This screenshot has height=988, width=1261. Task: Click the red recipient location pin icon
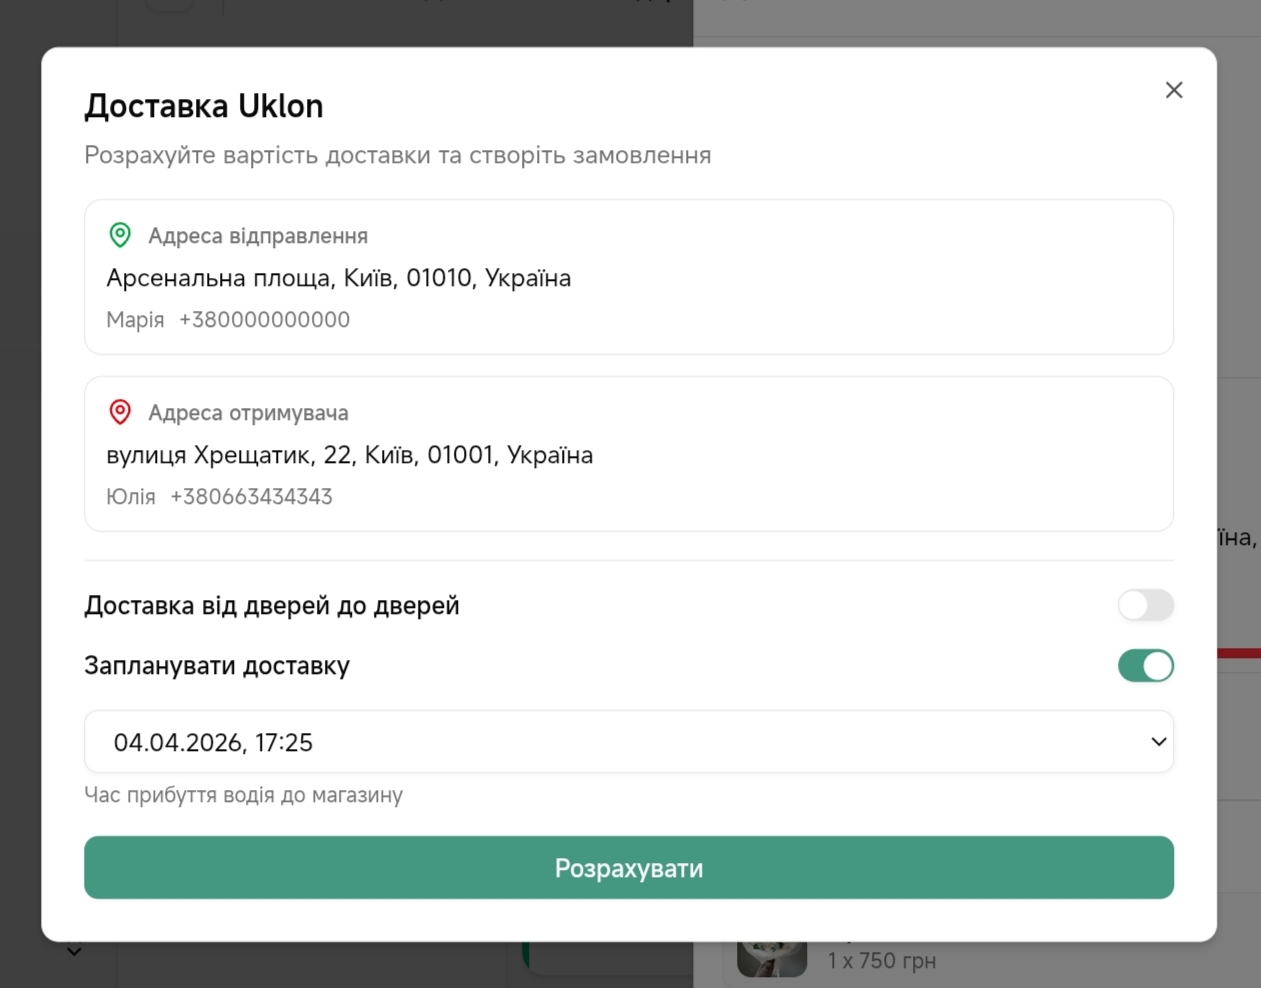click(x=120, y=412)
